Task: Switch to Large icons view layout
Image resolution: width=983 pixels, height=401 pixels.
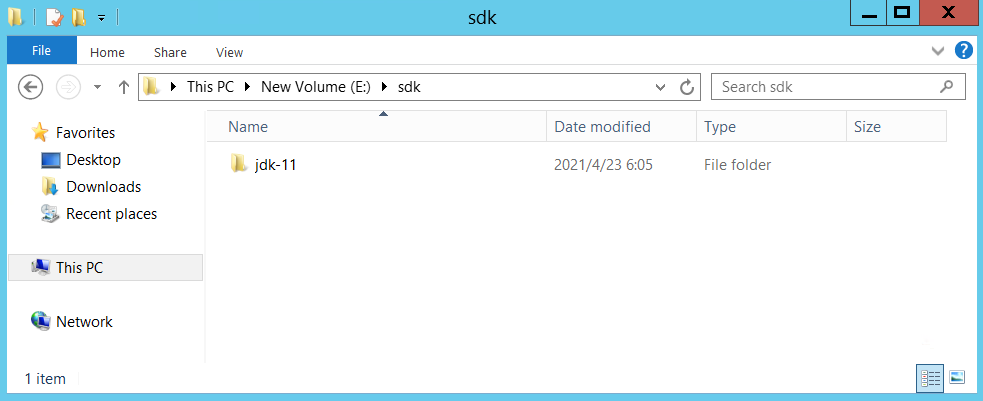Action: tap(957, 377)
